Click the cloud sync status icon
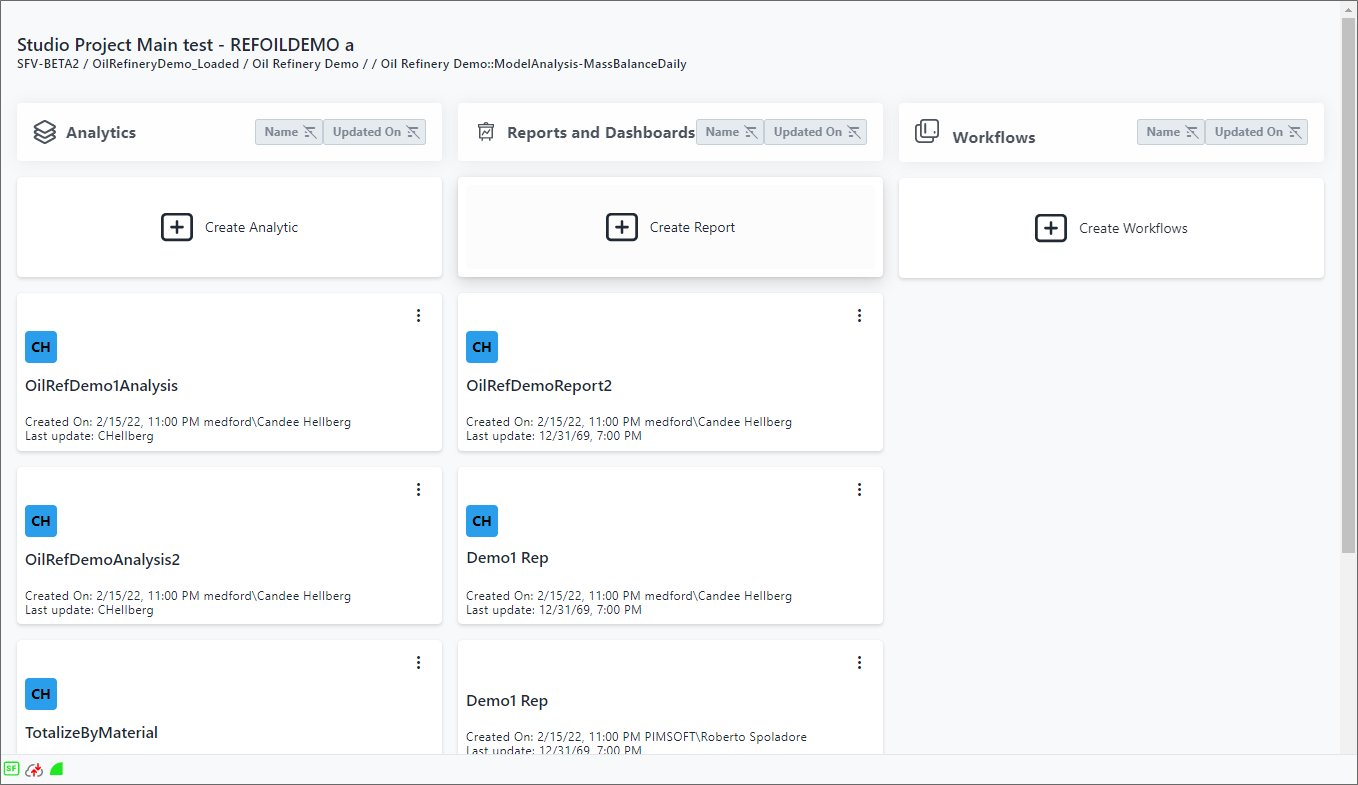 (34, 769)
